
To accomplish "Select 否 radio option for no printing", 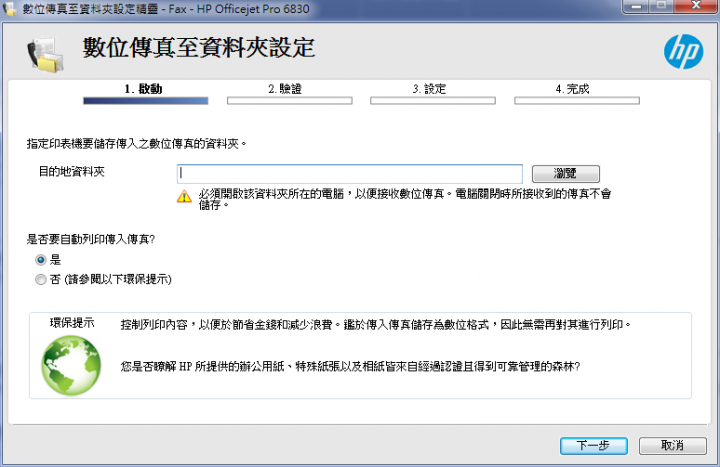I will (41, 279).
